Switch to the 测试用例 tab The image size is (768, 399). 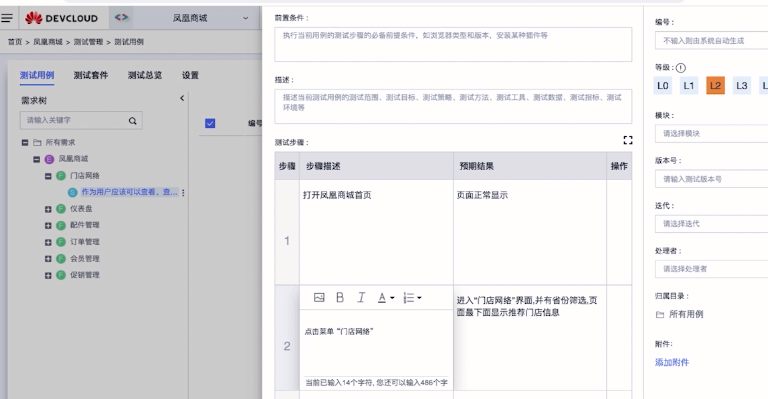tap(37, 75)
